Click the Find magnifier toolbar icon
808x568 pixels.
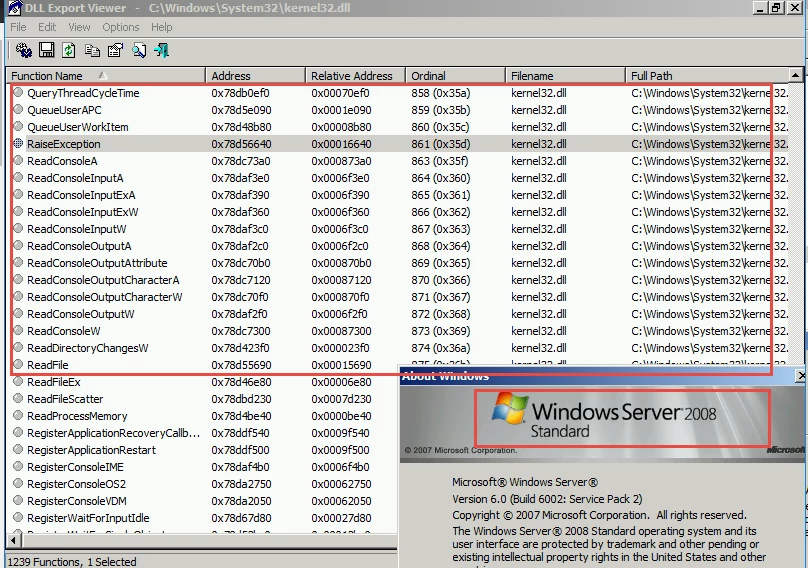click(x=139, y=50)
